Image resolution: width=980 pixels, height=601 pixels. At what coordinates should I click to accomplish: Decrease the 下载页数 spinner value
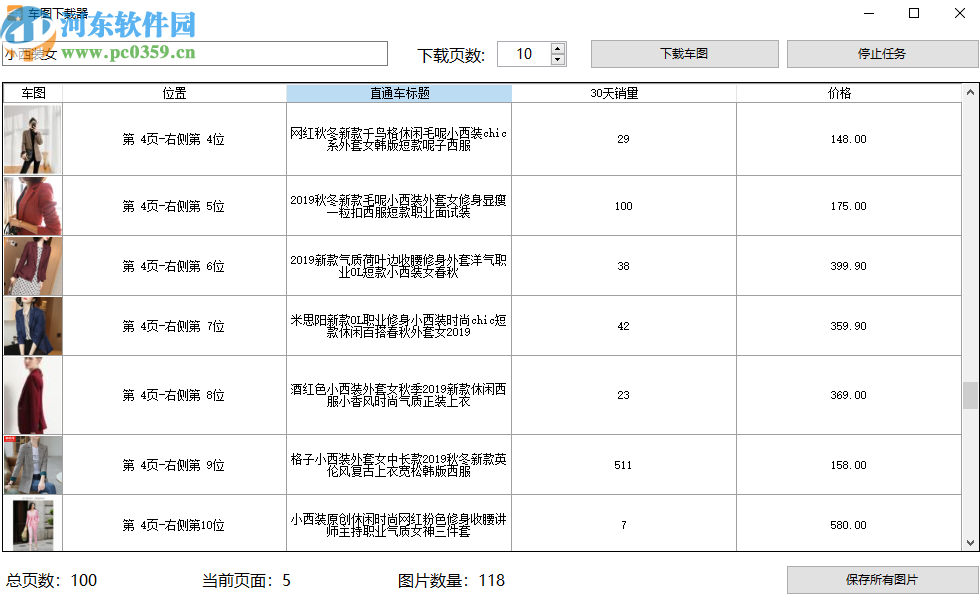coord(558,59)
